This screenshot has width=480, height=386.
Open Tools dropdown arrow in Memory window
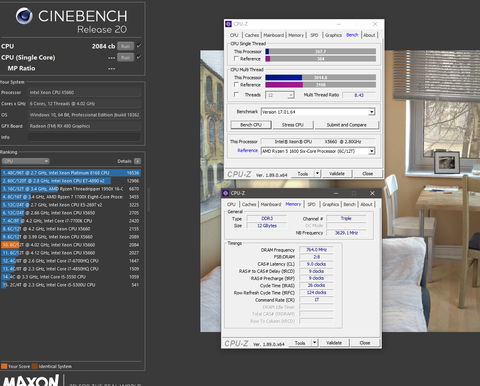314,343
